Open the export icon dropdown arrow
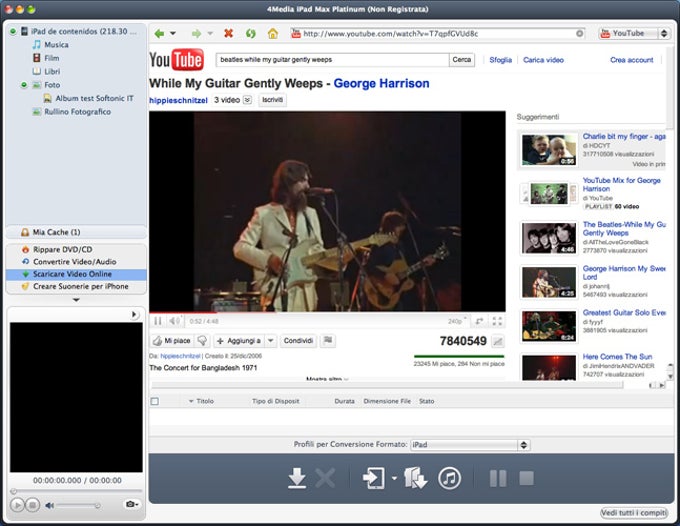The height and width of the screenshot is (526, 680). click(394, 478)
